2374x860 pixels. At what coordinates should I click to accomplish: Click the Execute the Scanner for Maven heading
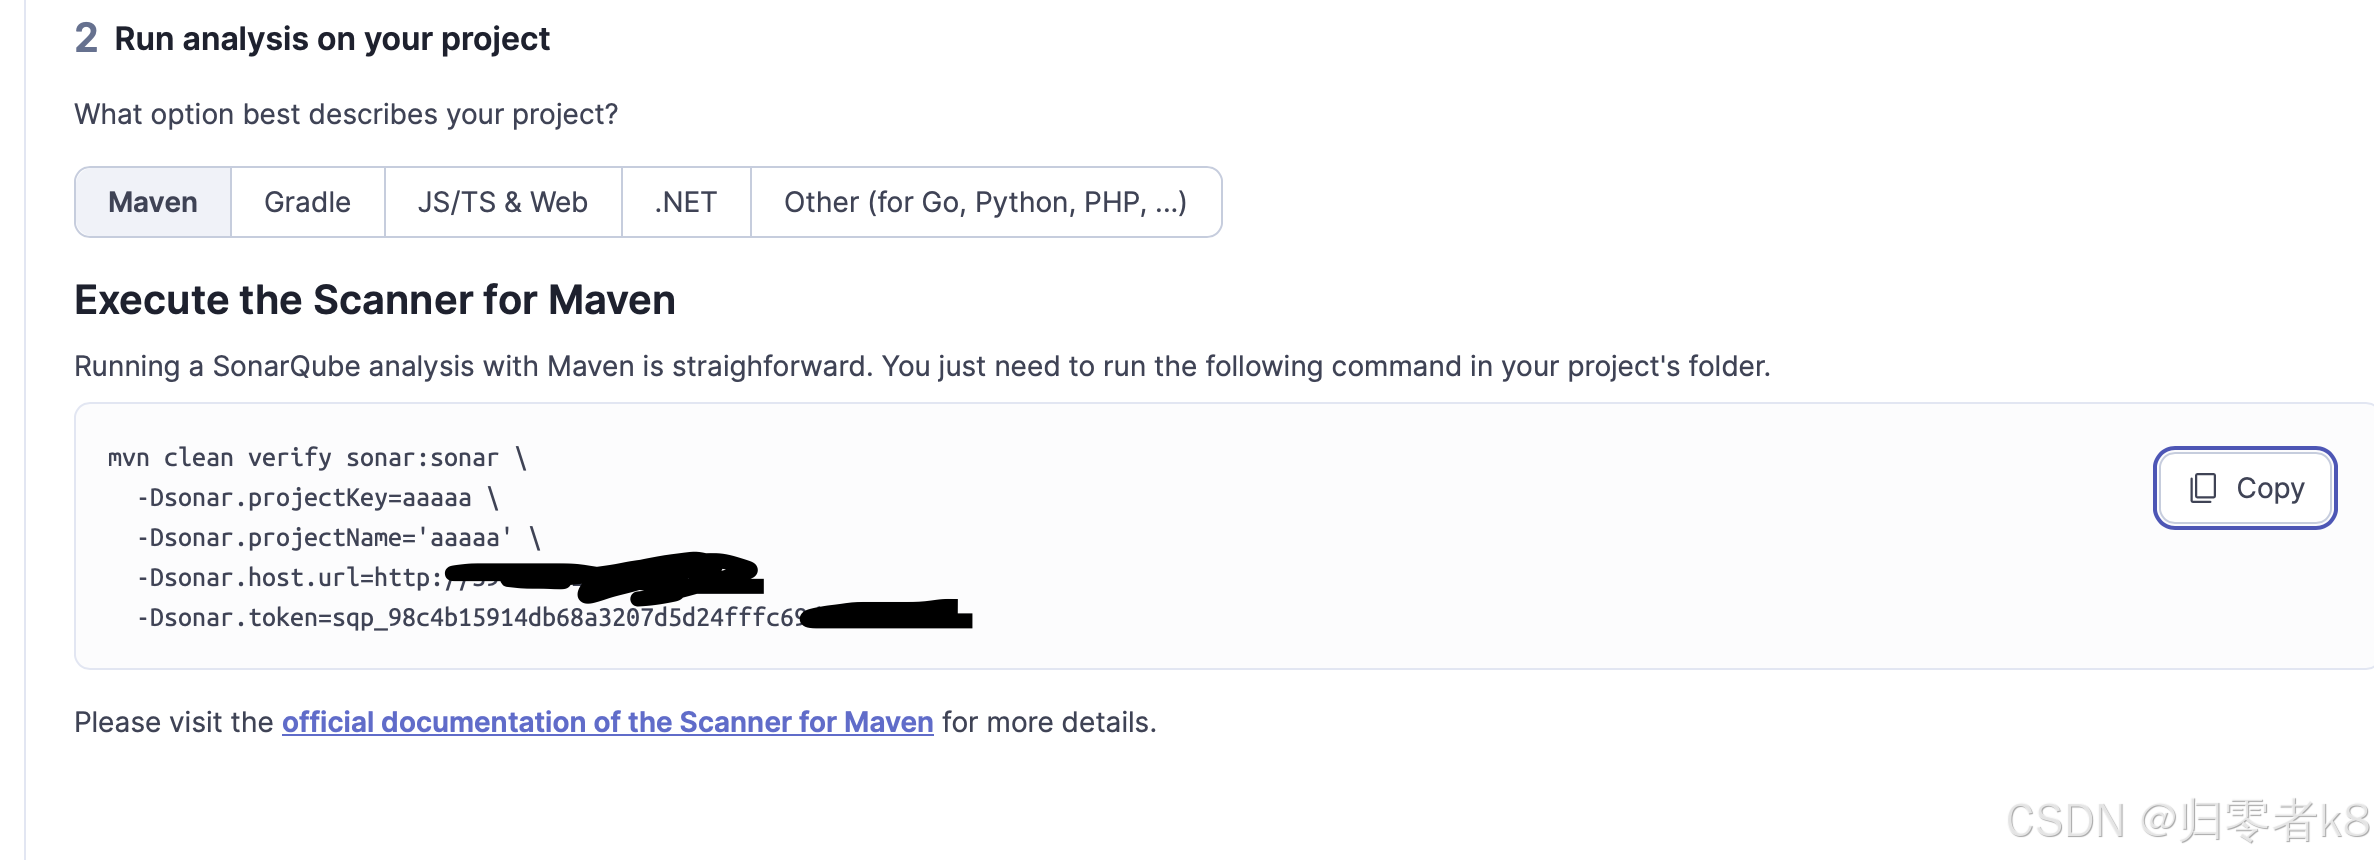[374, 300]
